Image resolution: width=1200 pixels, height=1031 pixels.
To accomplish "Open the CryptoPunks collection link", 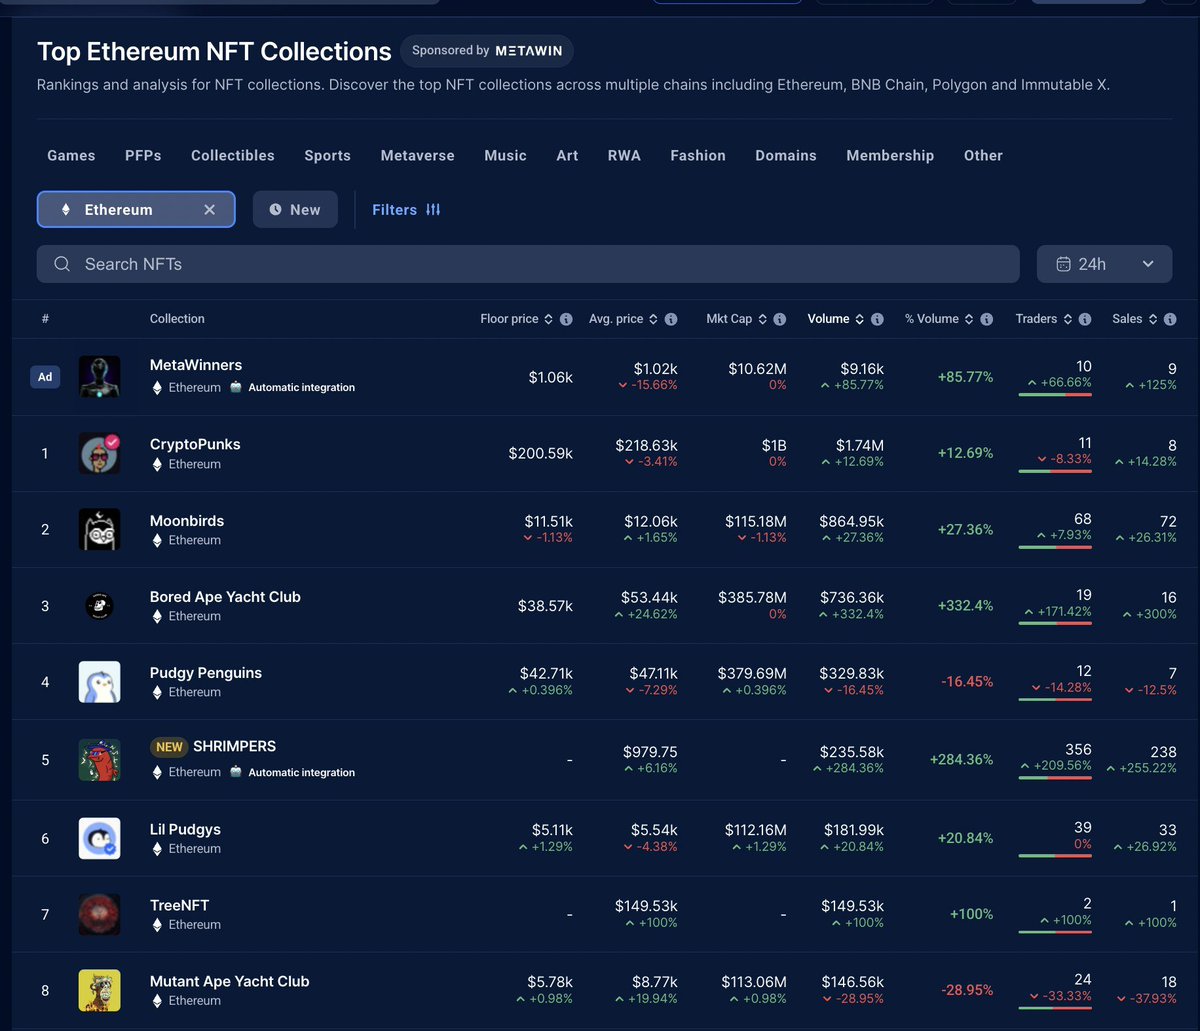I will (195, 444).
